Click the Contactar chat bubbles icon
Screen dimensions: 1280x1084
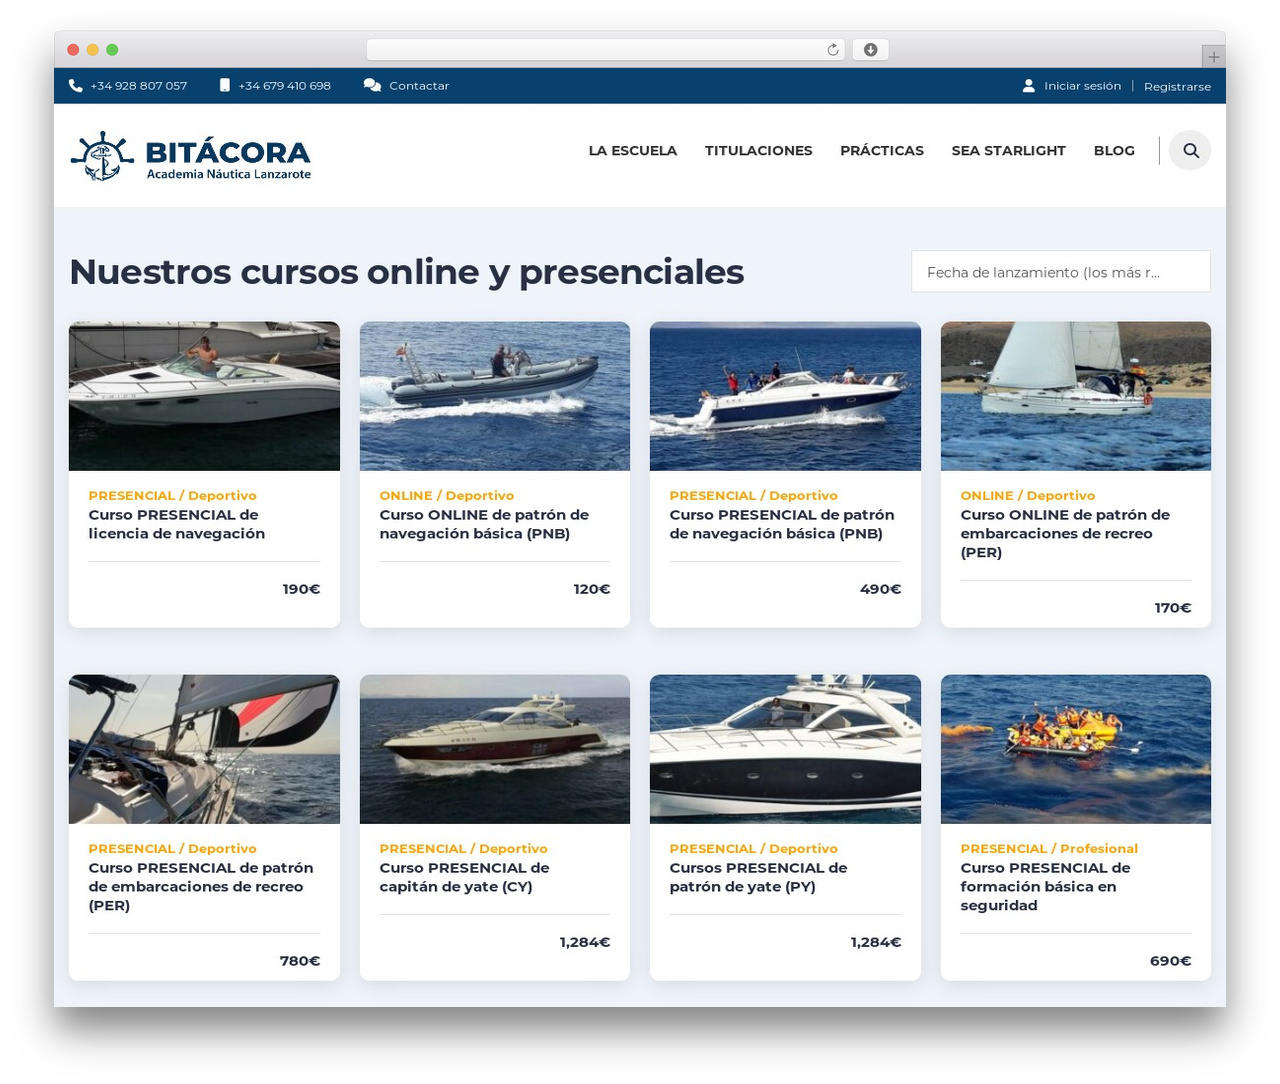pyautogui.click(x=372, y=86)
